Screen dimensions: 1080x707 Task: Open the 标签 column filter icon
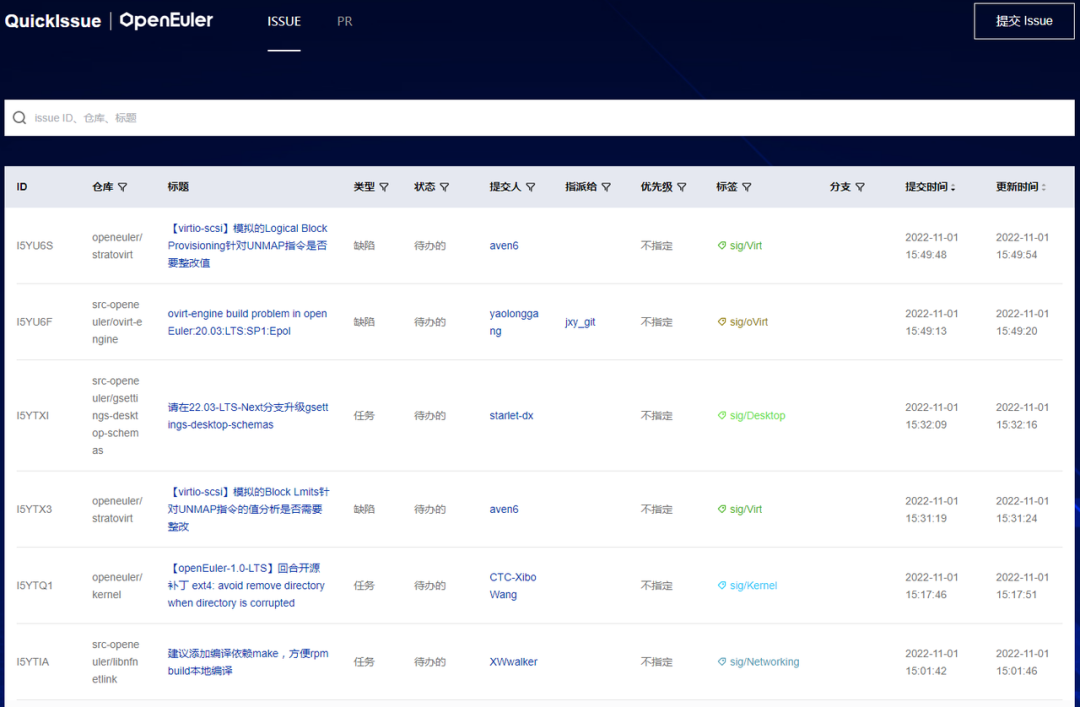click(747, 187)
